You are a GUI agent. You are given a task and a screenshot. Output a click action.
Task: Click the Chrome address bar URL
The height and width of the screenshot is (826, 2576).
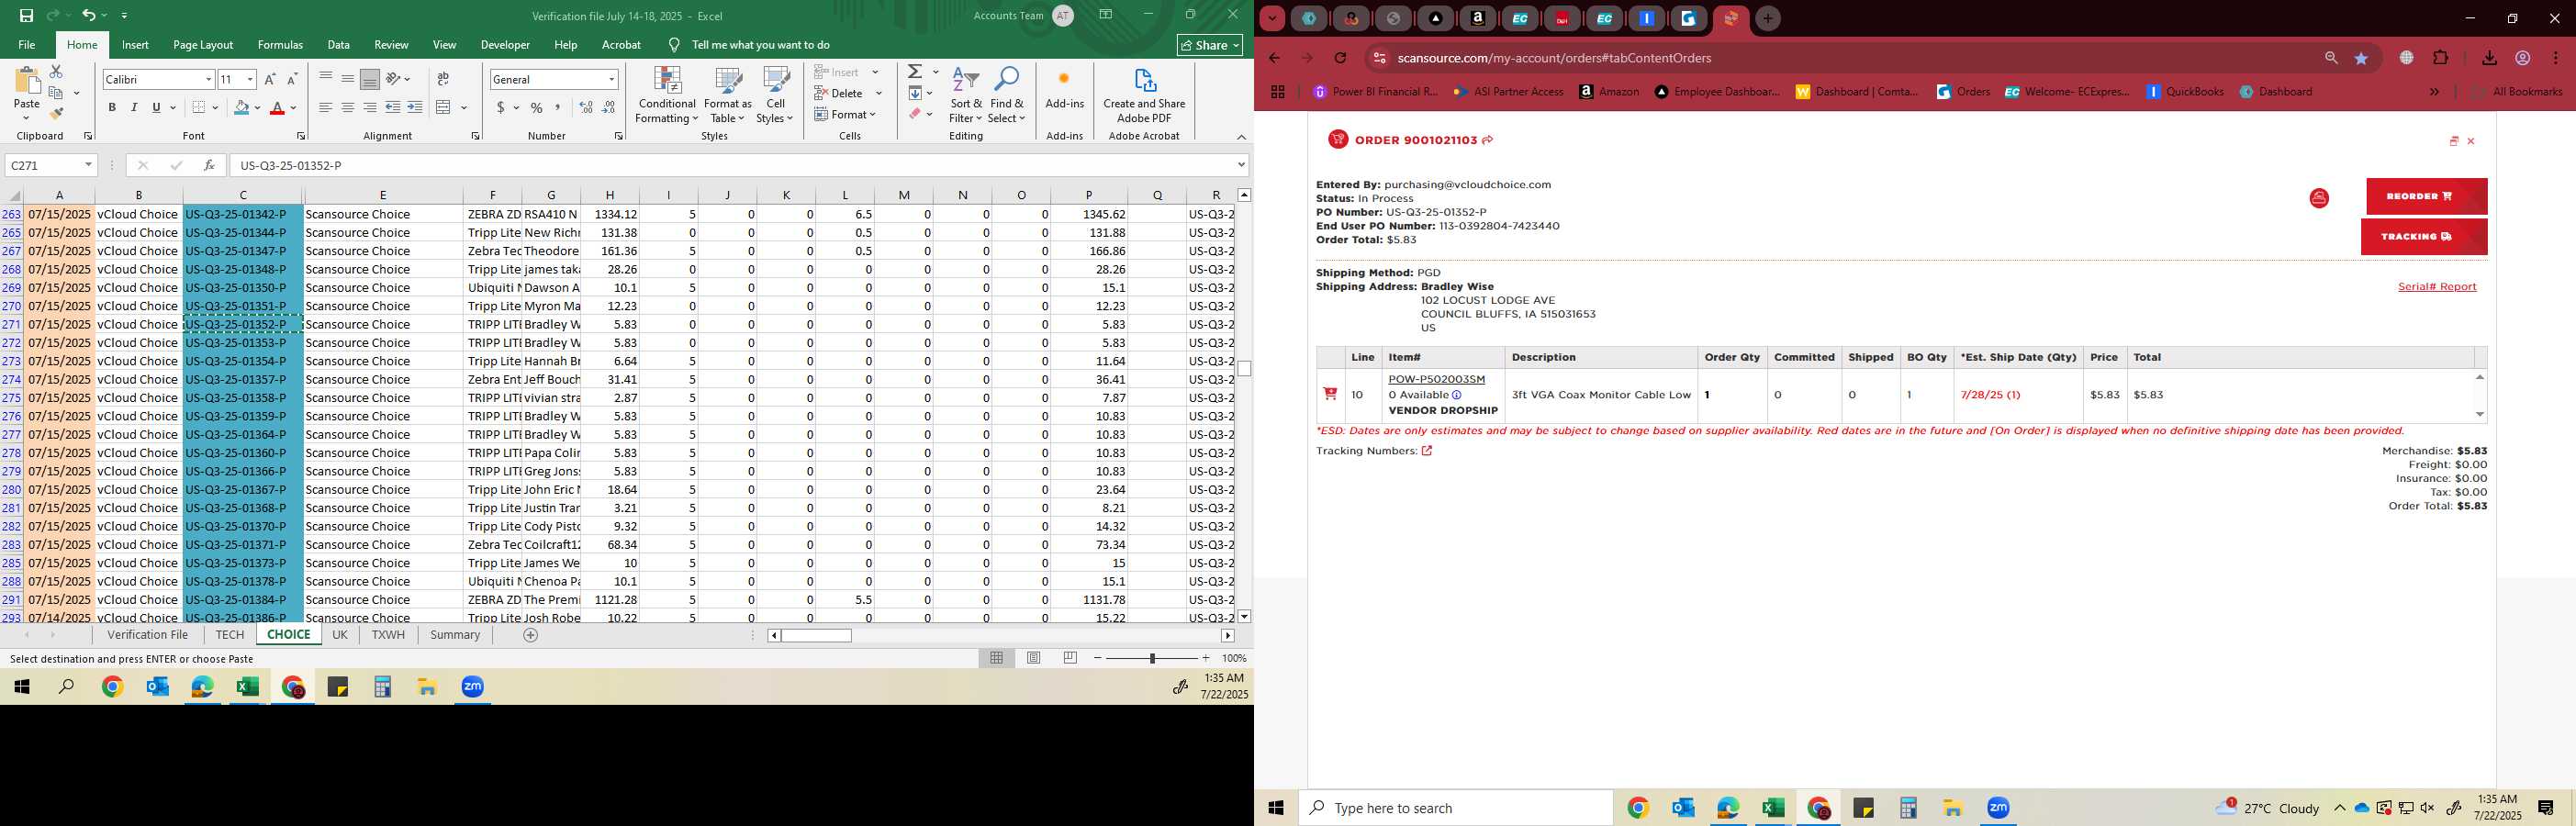(x=1553, y=58)
